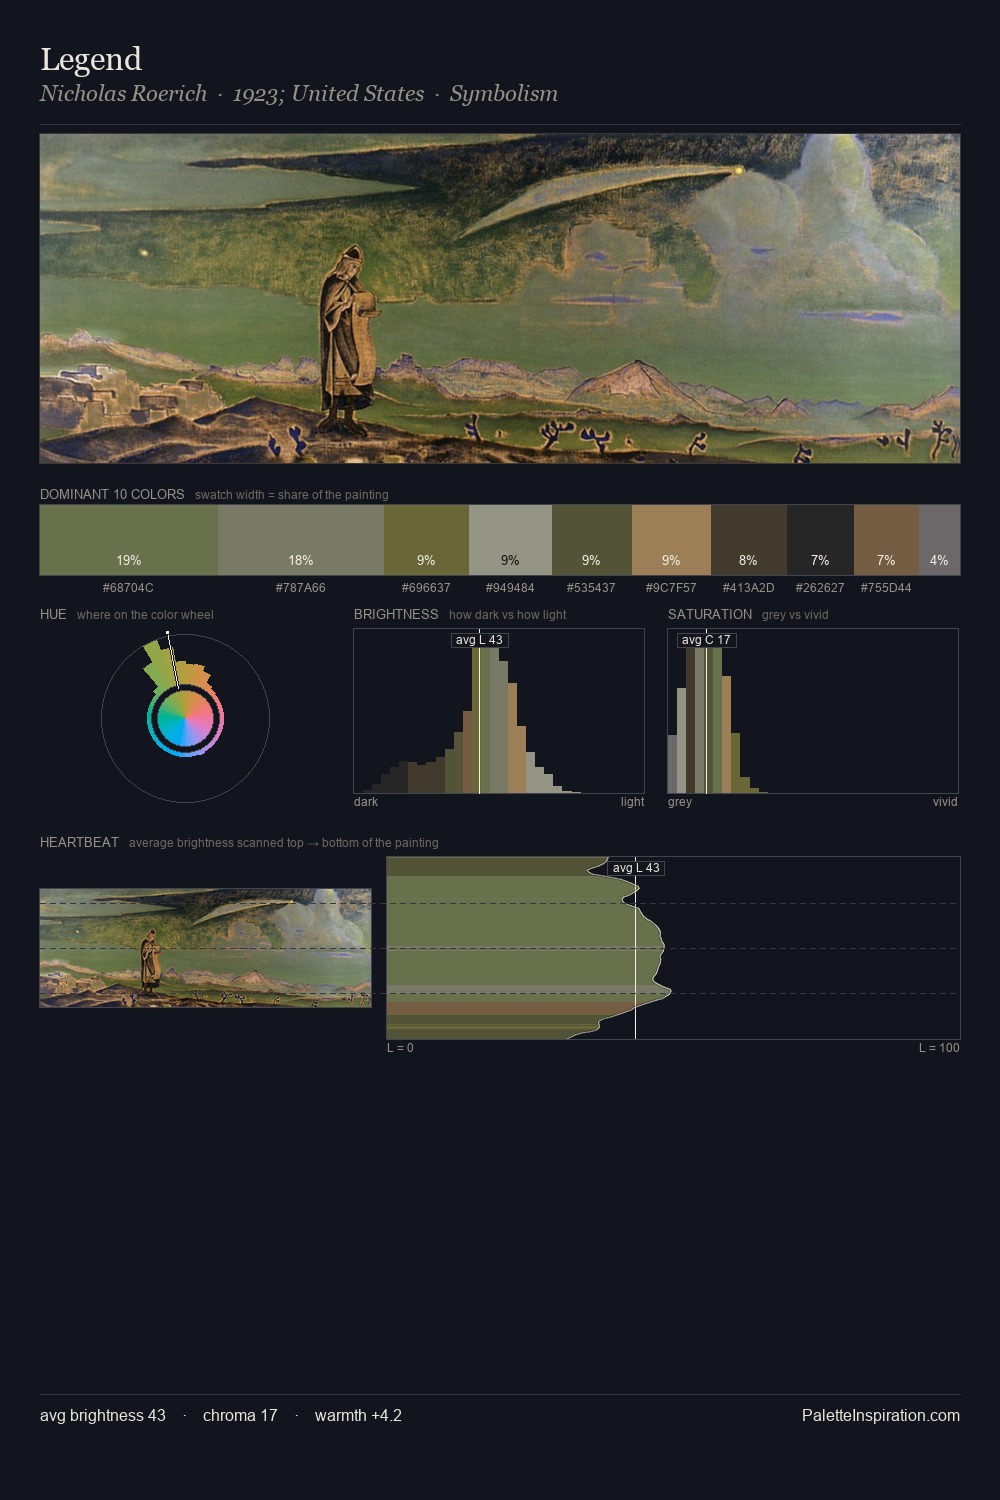Click the #755D44 hex code label
Viewport: 1000px width, 1500px height.
(x=886, y=588)
